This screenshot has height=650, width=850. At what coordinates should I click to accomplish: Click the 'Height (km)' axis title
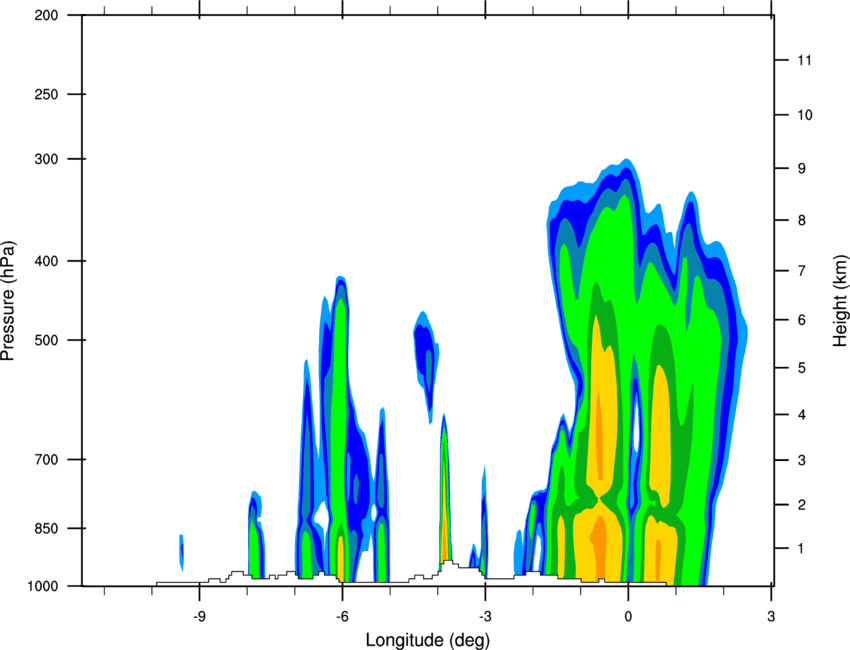pos(840,303)
